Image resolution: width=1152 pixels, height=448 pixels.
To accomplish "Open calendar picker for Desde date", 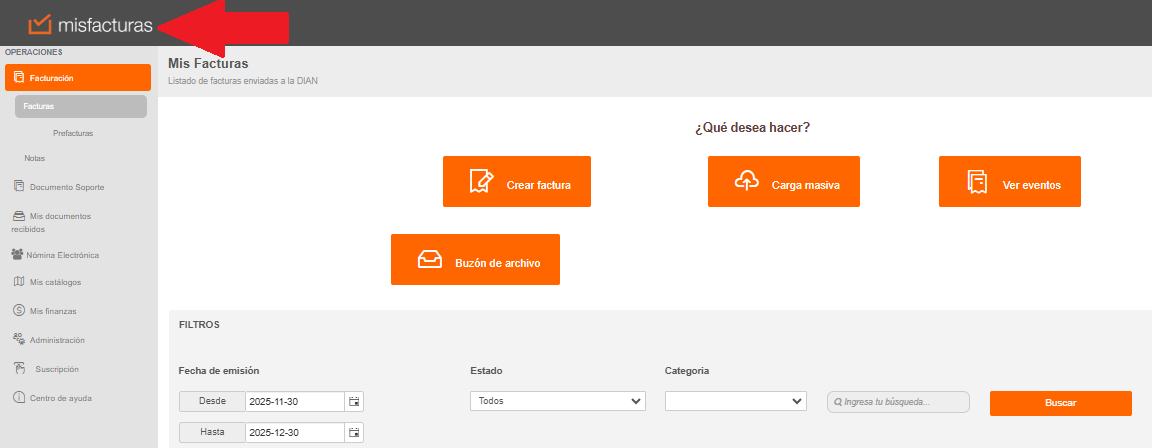I will (x=354, y=401).
